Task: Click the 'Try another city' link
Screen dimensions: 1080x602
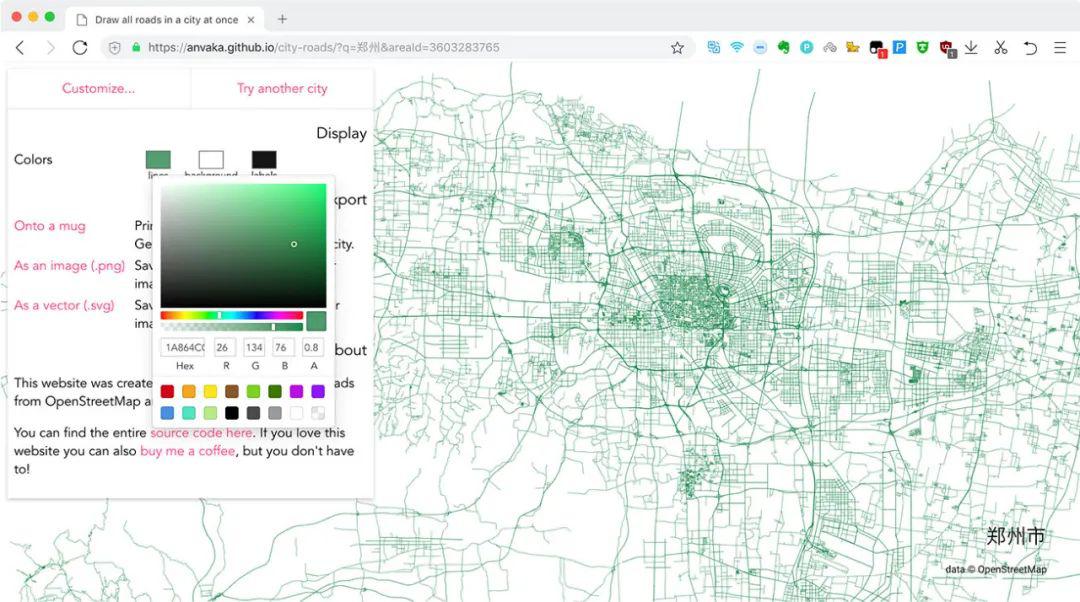Action: click(282, 88)
